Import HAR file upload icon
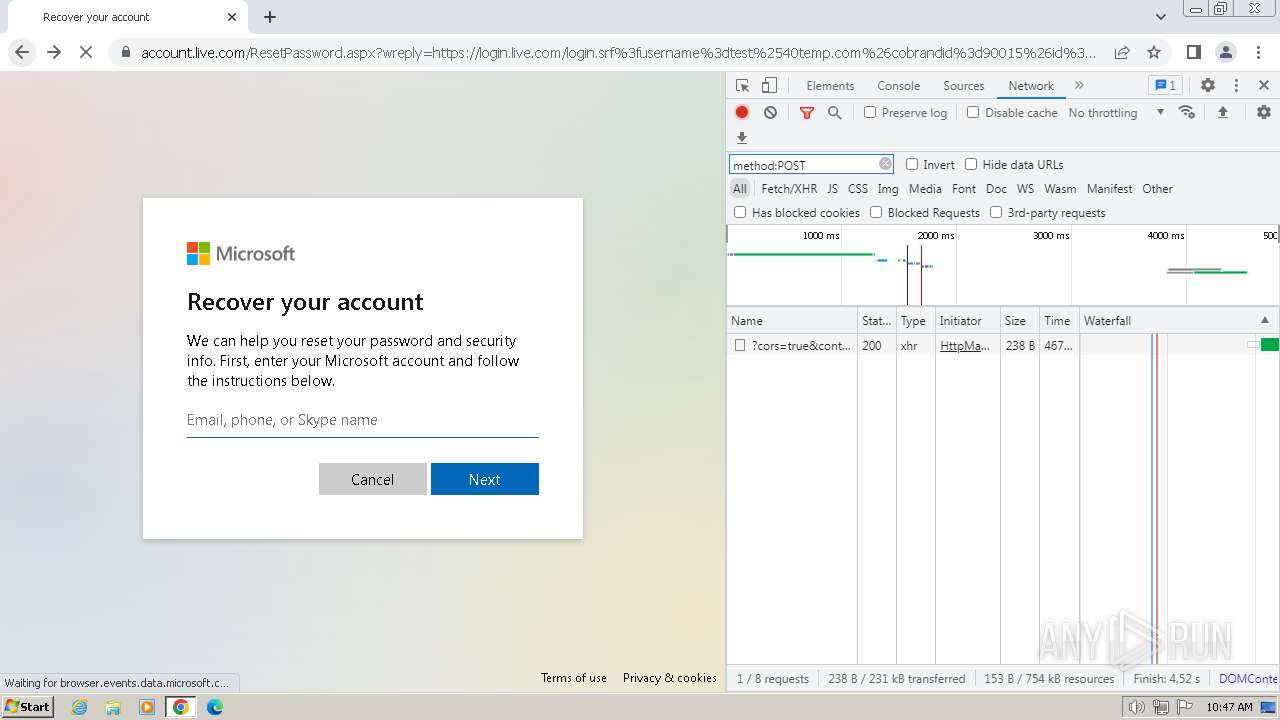Viewport: 1280px width, 720px height. coord(1222,112)
